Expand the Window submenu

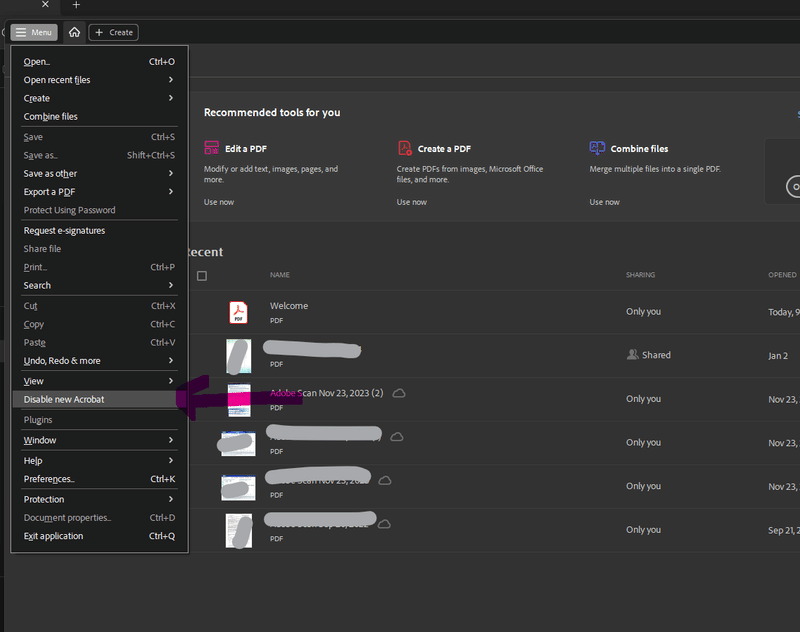(99, 441)
